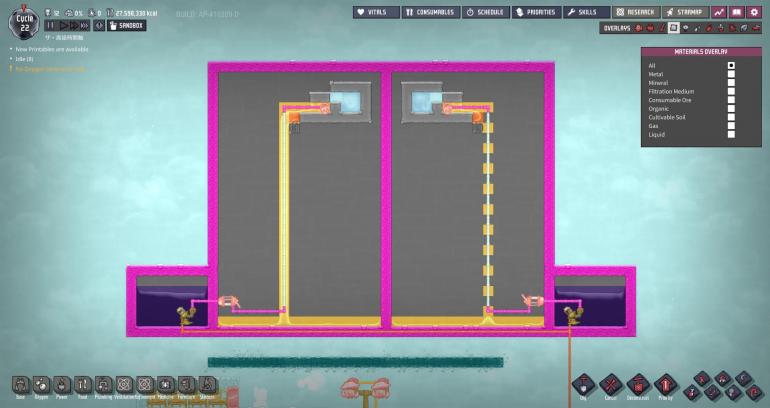Open the Food build category
770x408 pixels.
click(x=82, y=386)
